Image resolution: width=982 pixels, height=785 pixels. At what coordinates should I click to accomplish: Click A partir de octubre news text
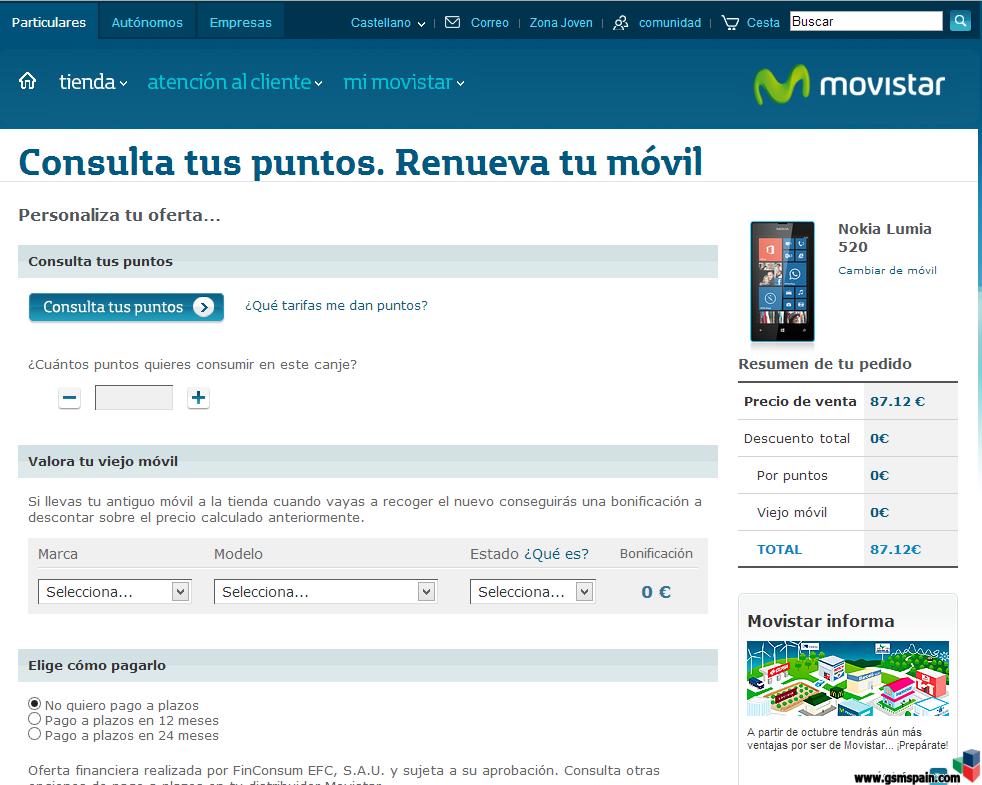[x=847, y=739]
